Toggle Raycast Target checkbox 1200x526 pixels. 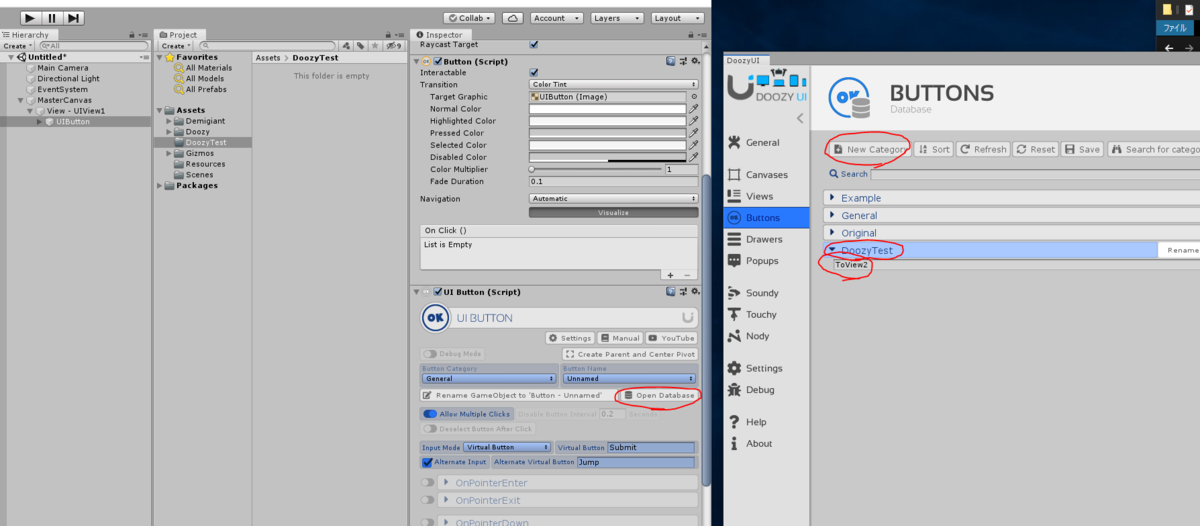(533, 45)
